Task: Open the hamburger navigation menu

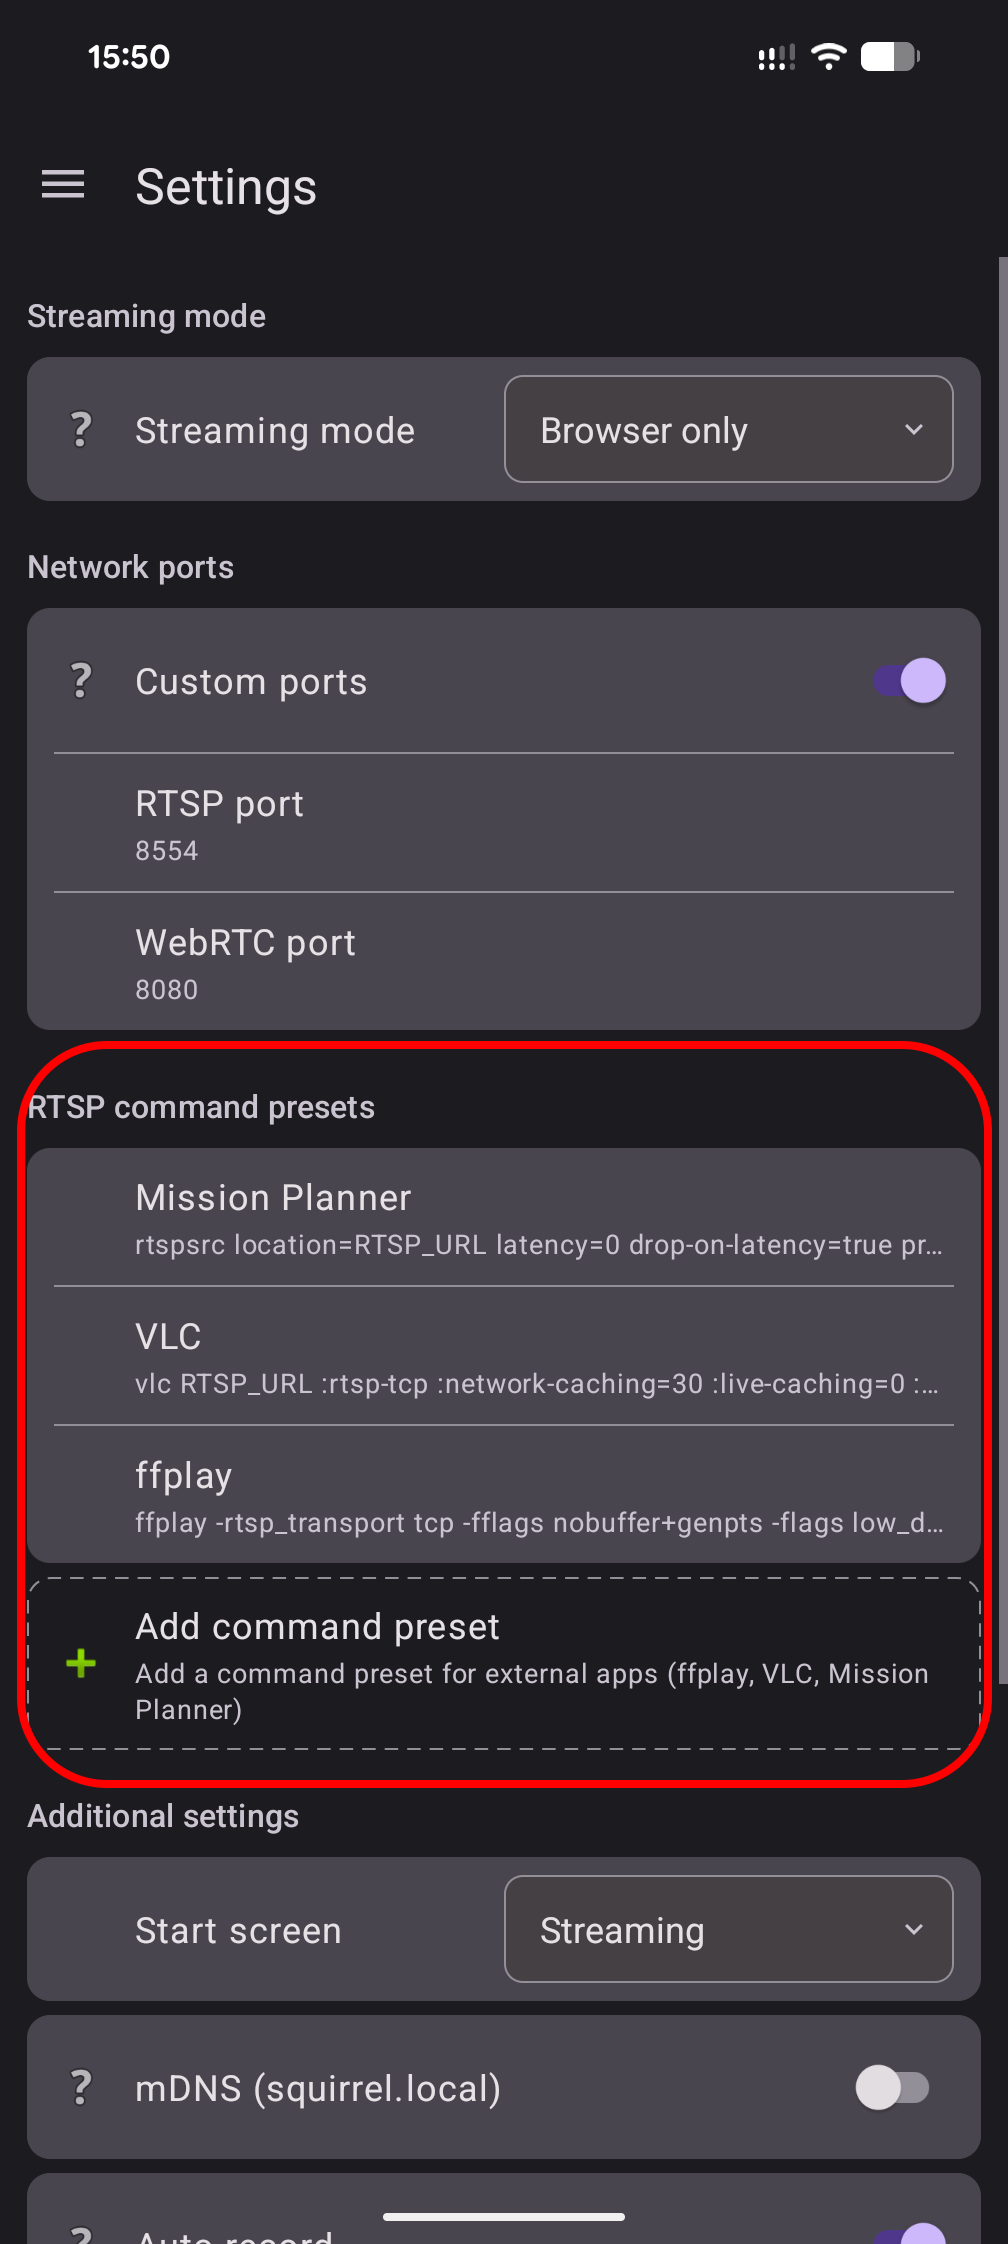Action: [x=62, y=185]
